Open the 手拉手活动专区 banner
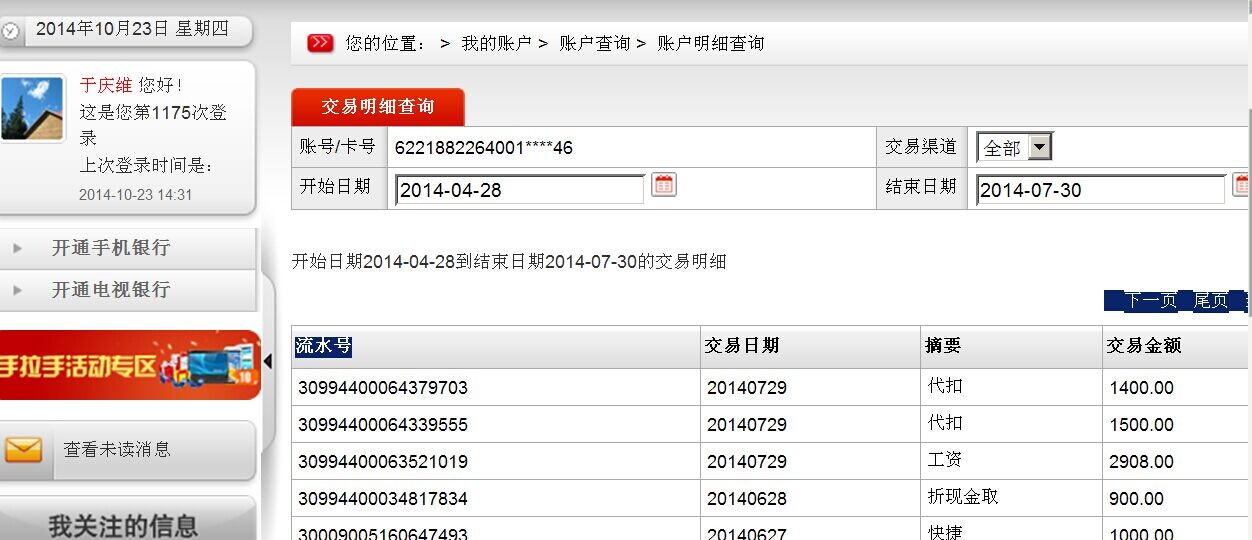 click(130, 365)
